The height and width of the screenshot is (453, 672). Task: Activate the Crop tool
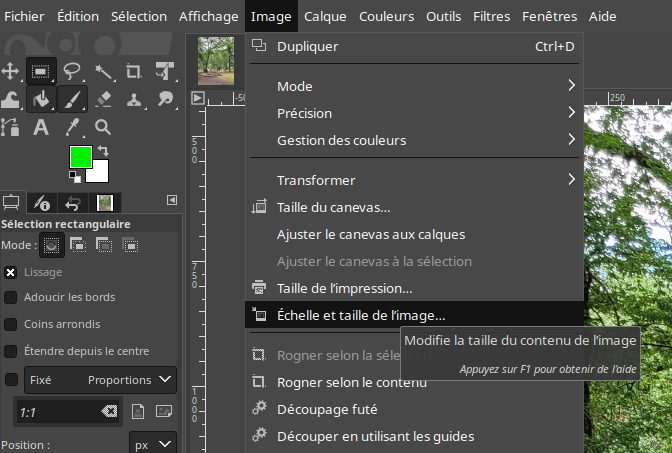click(133, 71)
